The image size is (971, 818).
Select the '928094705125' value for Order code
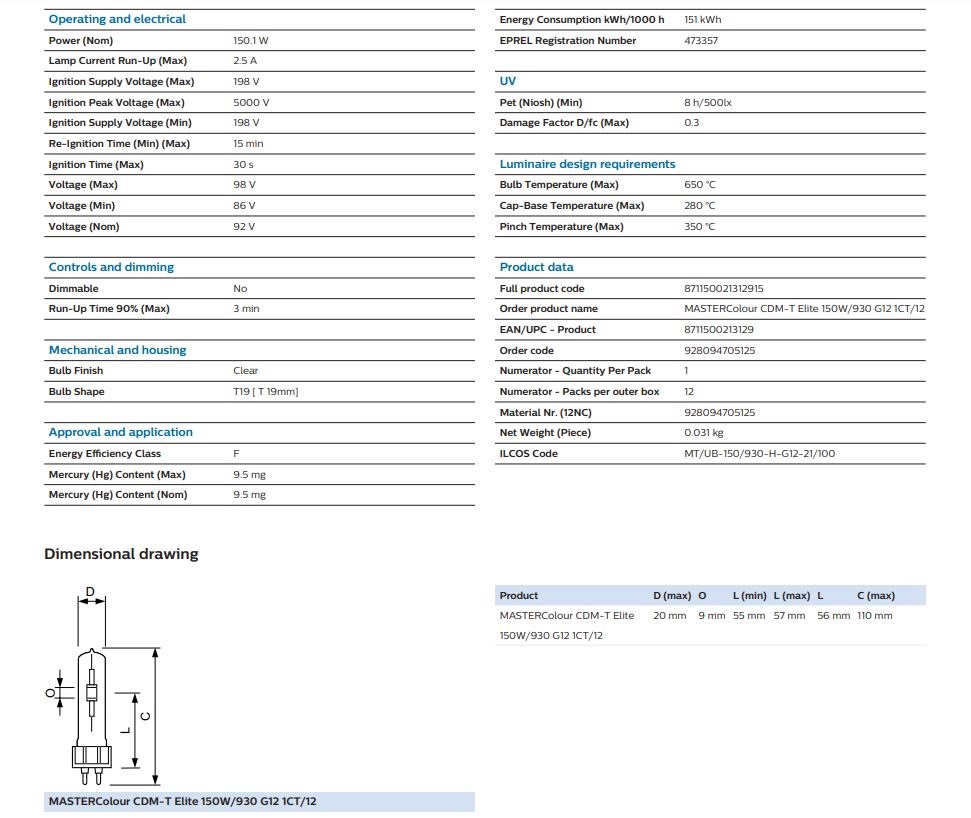[720, 350]
